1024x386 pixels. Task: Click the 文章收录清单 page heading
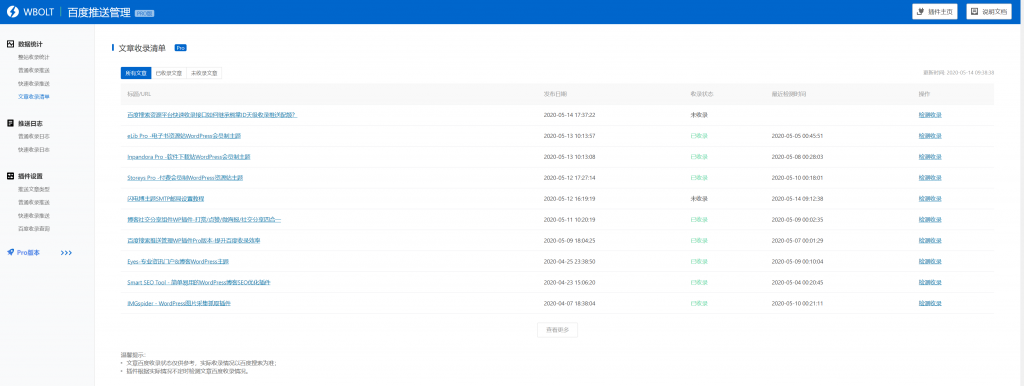tap(142, 48)
